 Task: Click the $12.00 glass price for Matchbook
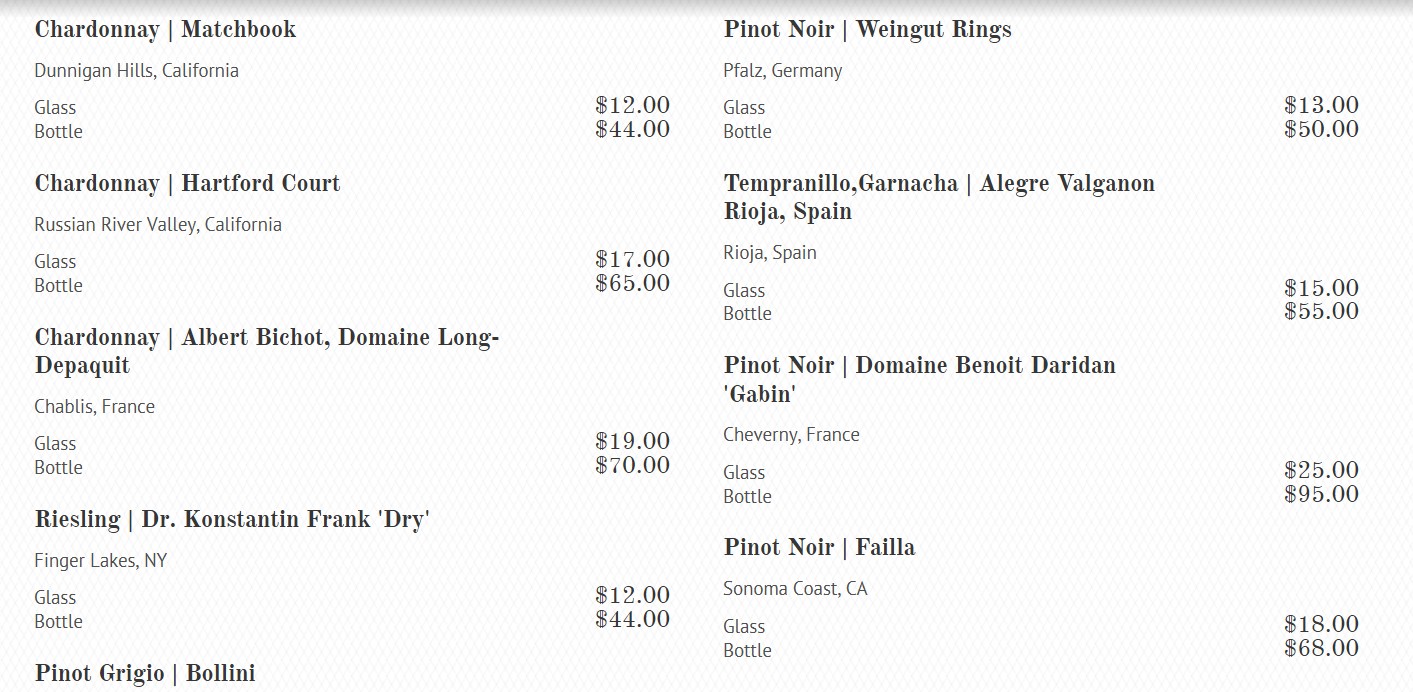[x=632, y=106]
